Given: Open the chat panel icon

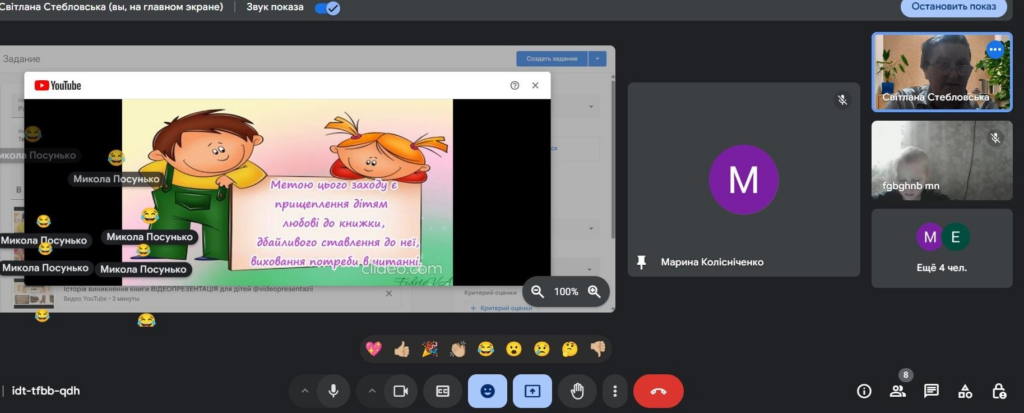Looking at the screenshot, I should [932, 391].
